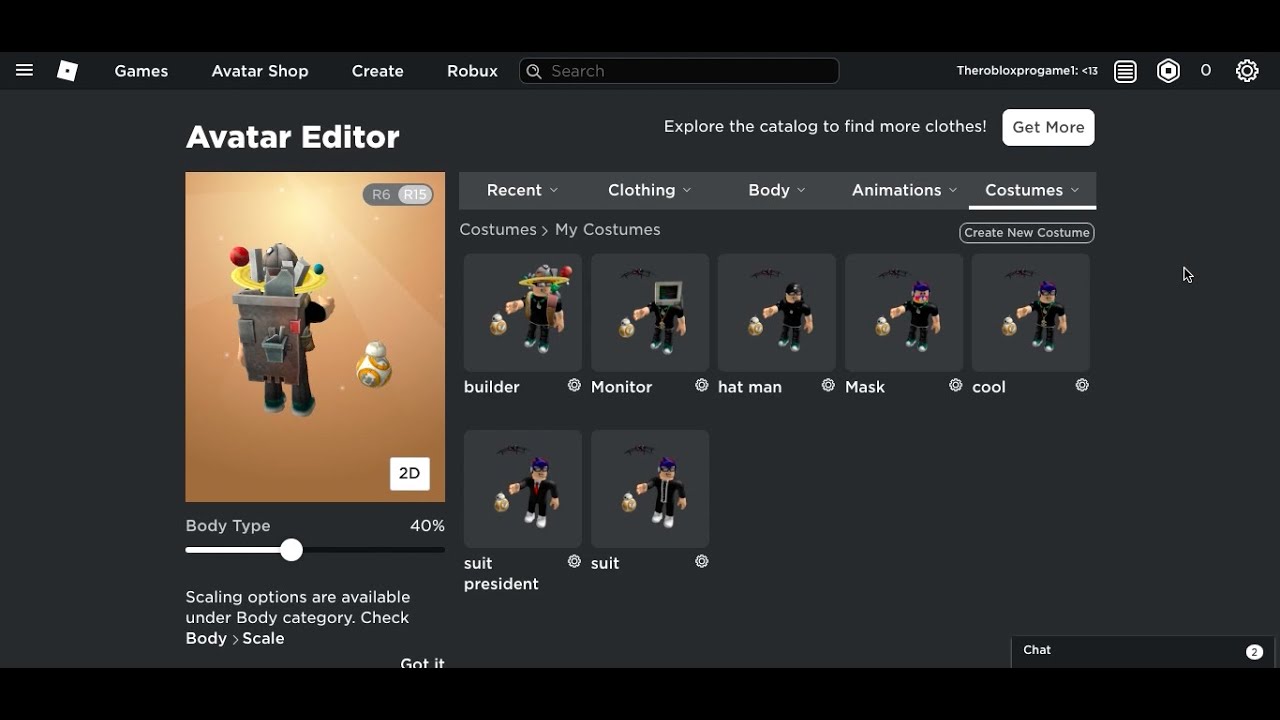Viewport: 1280px width, 720px height.
Task: Expand the Body dropdown tab
Action: pos(777,190)
